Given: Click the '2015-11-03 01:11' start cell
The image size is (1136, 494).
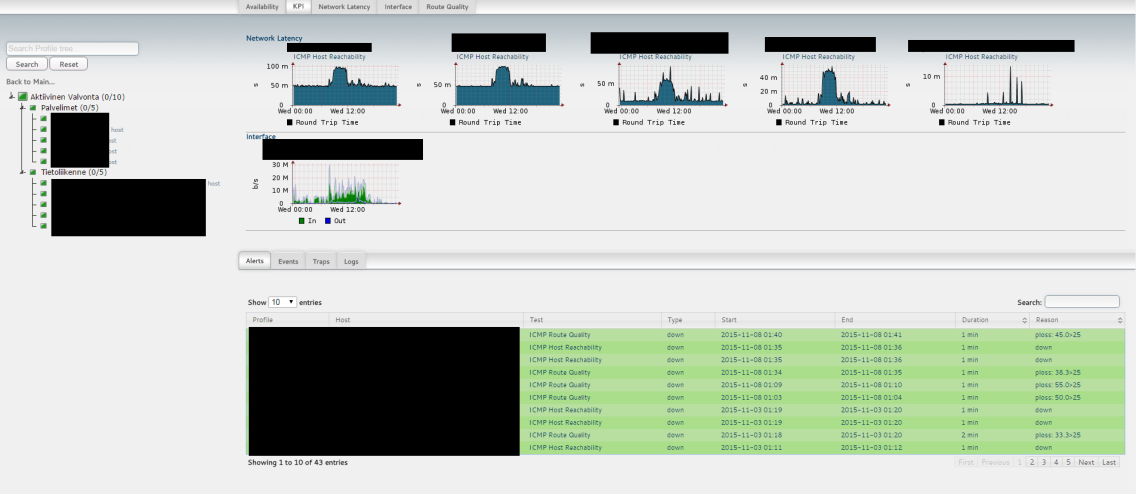Looking at the screenshot, I should point(751,448).
